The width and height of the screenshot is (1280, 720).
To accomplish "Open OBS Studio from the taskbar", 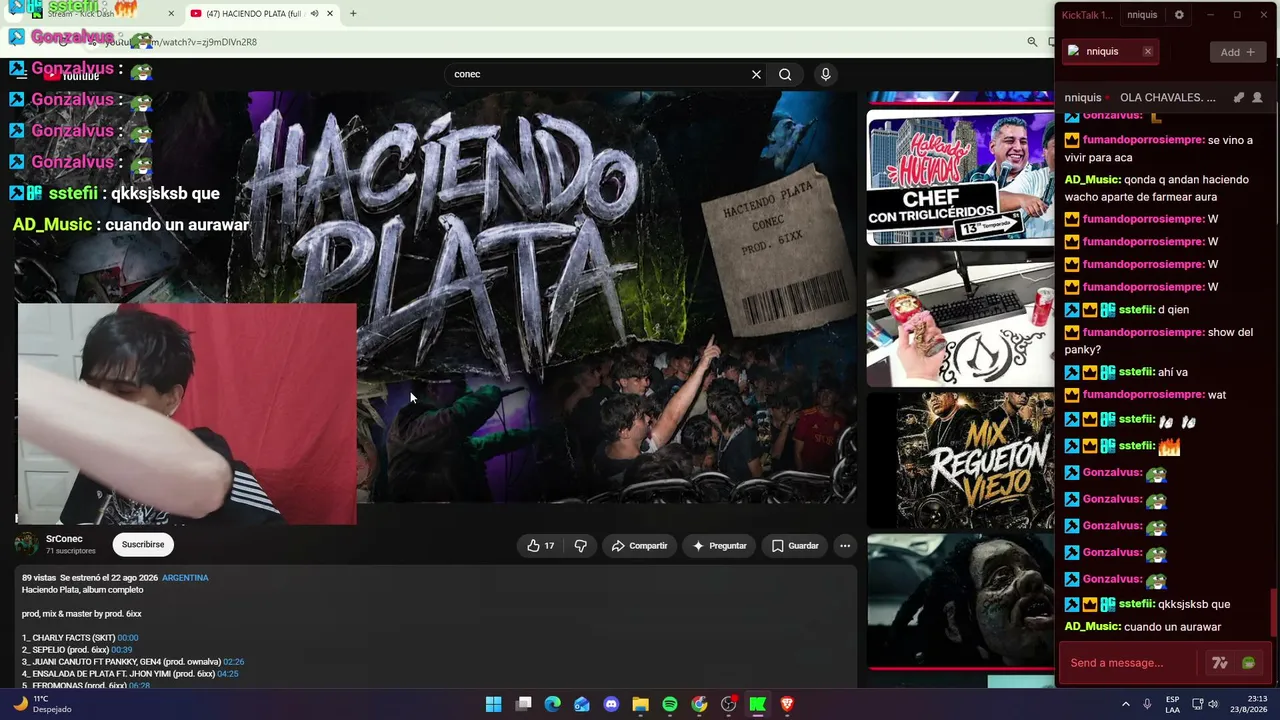I will click(x=729, y=704).
